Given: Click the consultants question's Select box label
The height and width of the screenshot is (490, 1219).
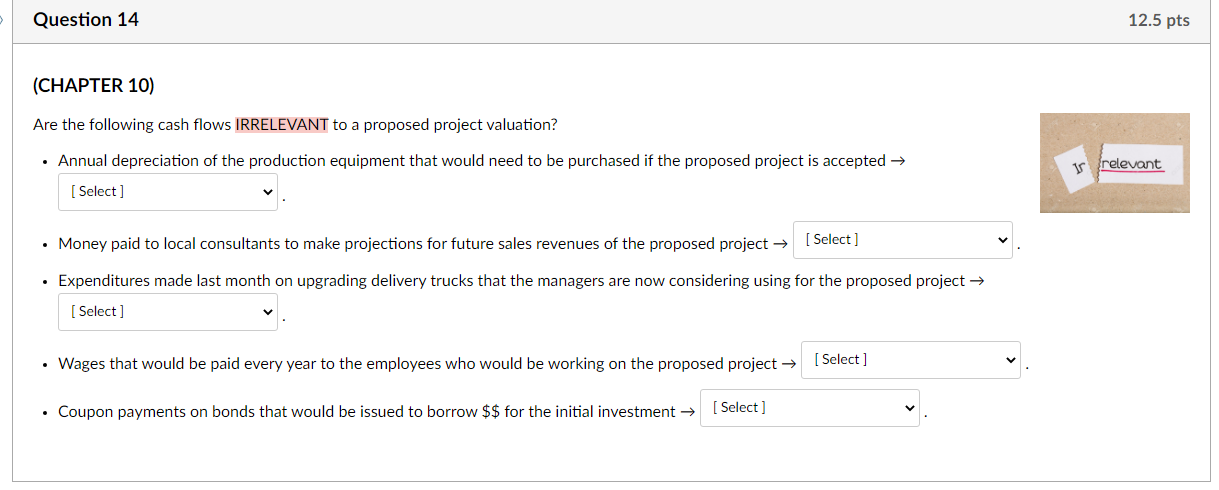Looking at the screenshot, I should [833, 240].
